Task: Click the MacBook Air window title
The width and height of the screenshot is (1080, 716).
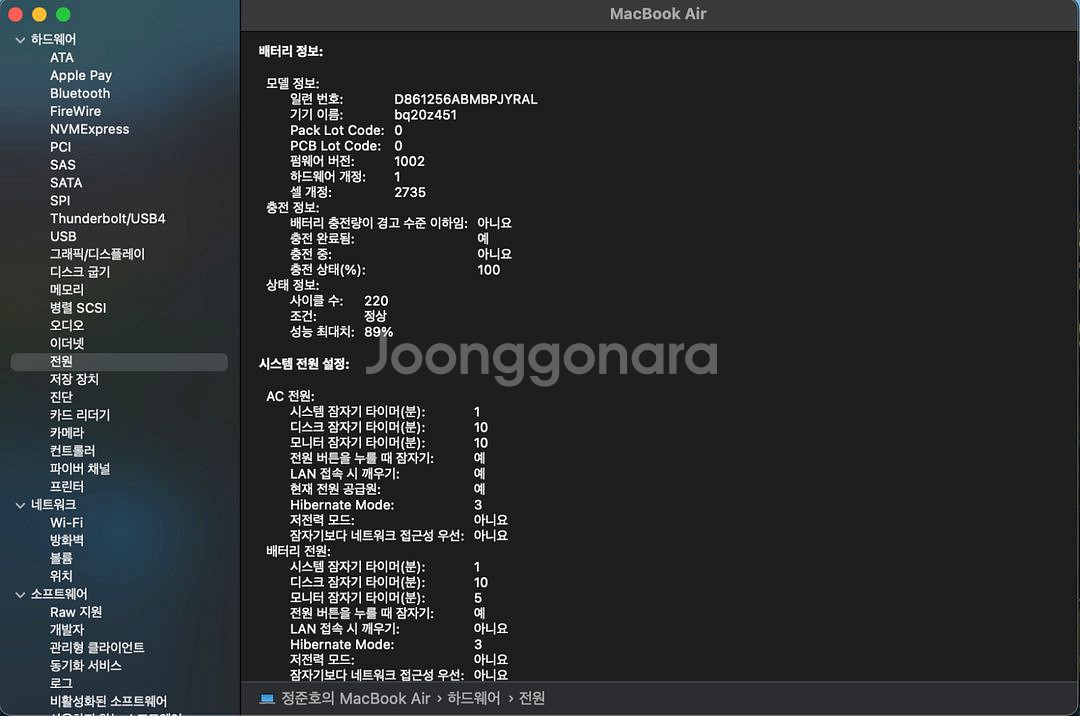Action: (x=658, y=14)
